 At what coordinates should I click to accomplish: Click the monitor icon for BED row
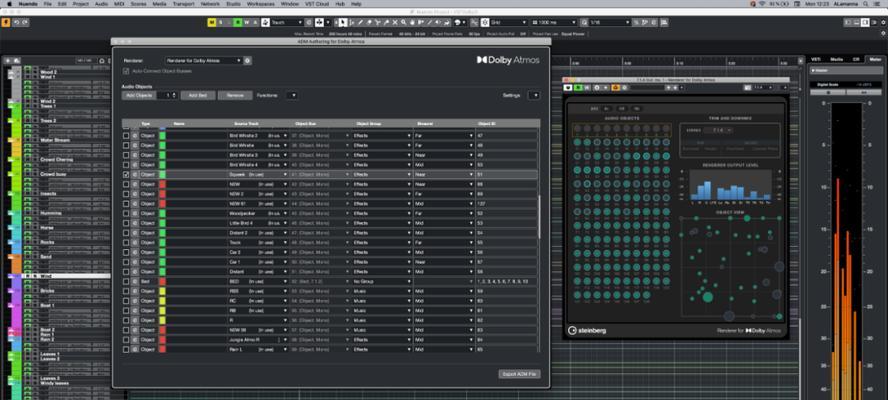tap(135, 281)
